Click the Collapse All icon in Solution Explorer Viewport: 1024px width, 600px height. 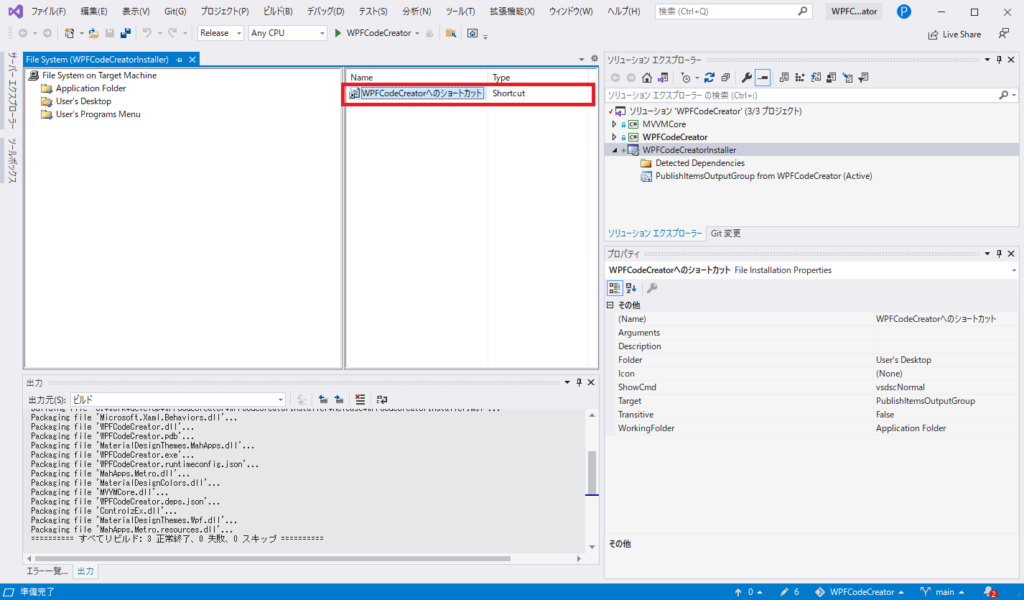coord(725,78)
